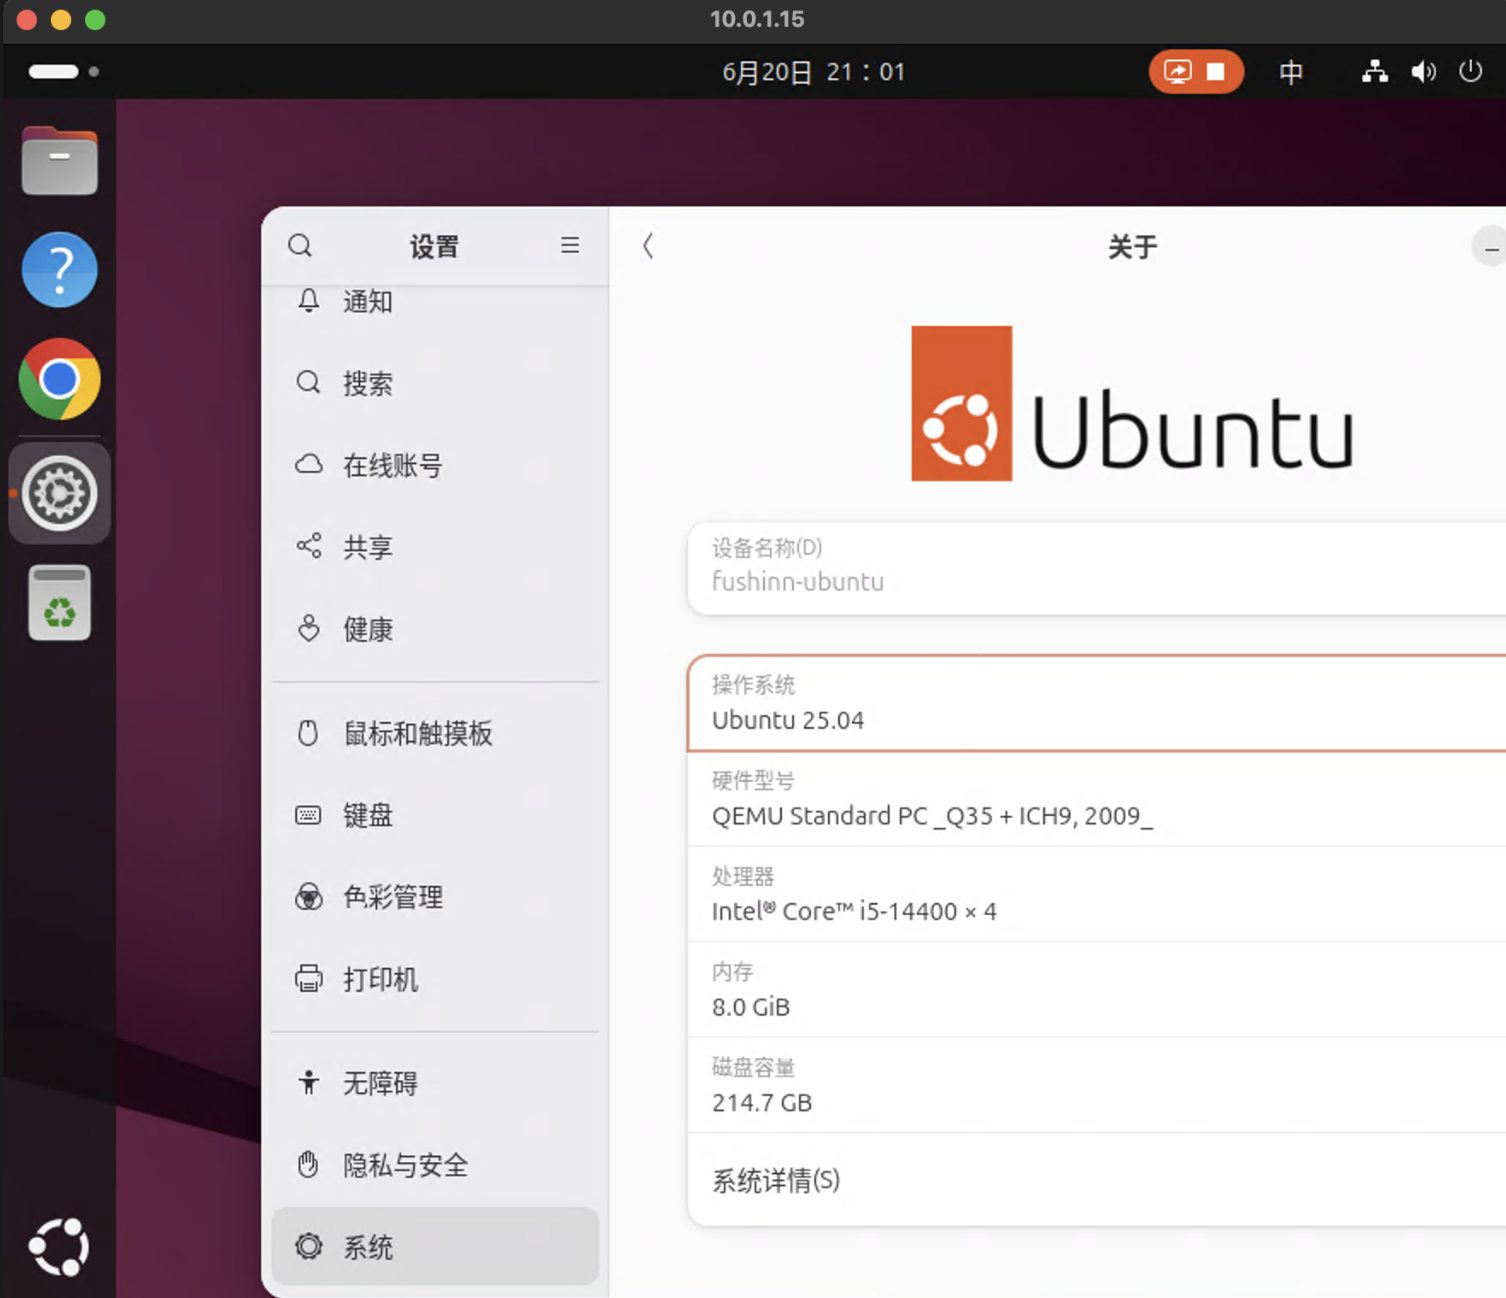Select 系统 in the sidebar
Screen dimensions: 1506x1298
pos(435,1246)
